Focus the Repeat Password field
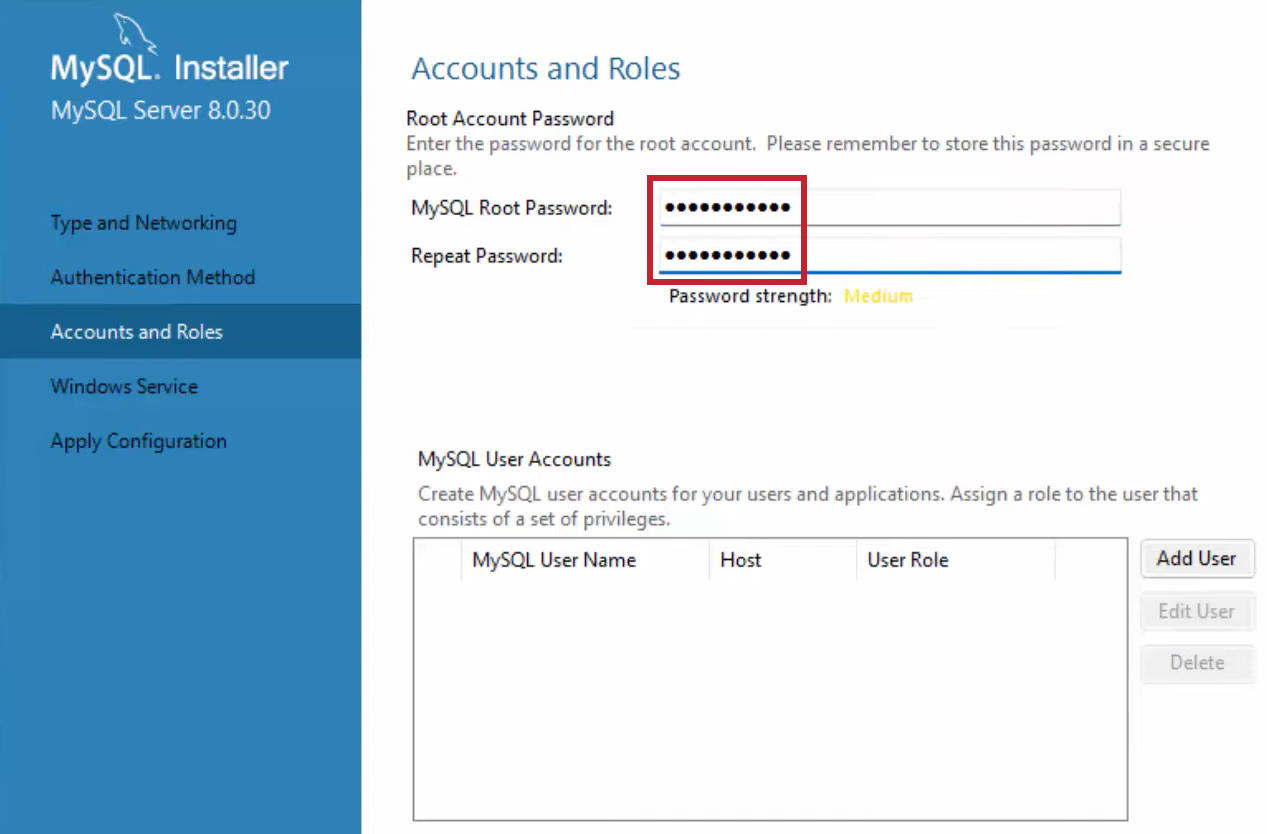Screen dimensions: 1267x834 click(890, 255)
